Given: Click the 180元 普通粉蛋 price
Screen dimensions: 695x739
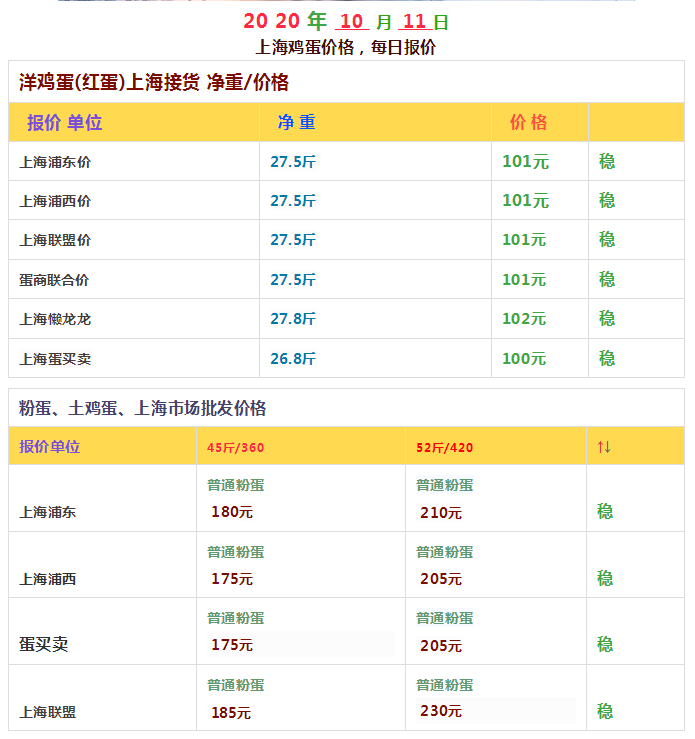Looking at the screenshot, I should pyautogui.click(x=232, y=512).
